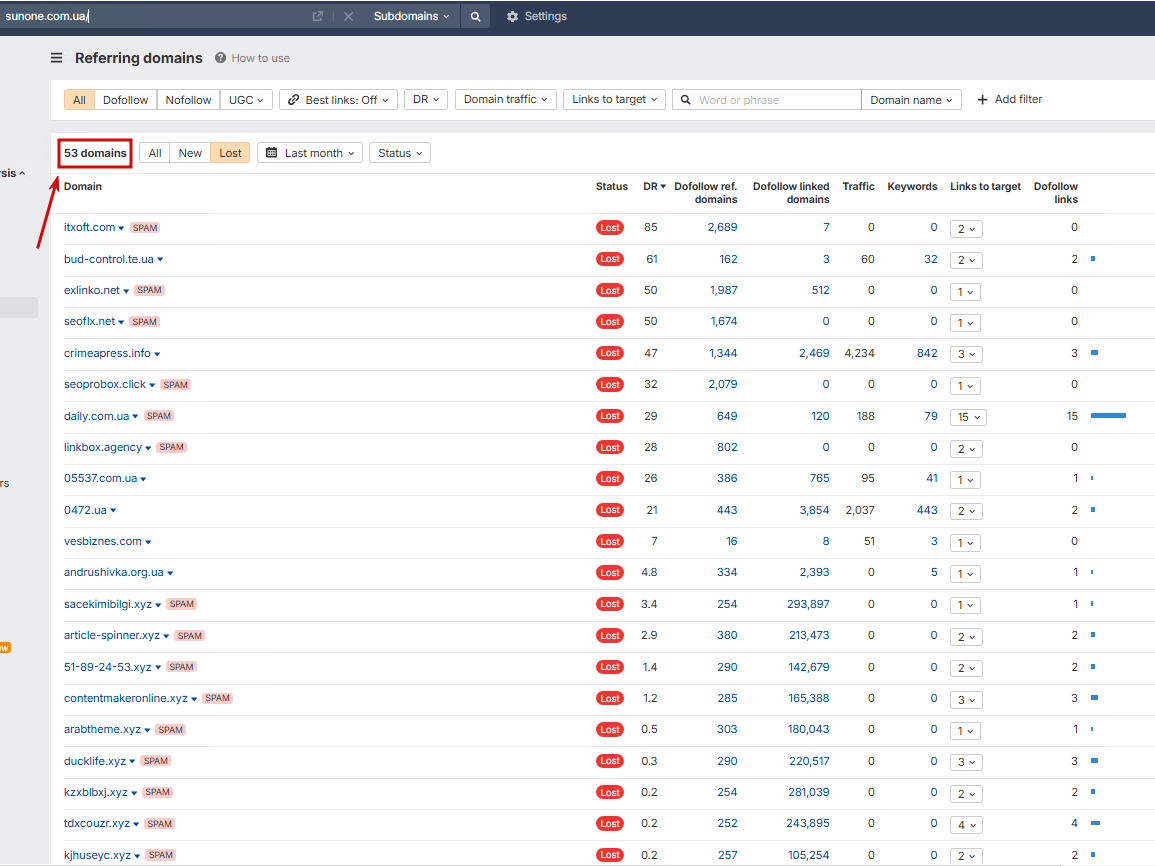Click the link icon in Best links
The image size is (1155, 866).
293,99
